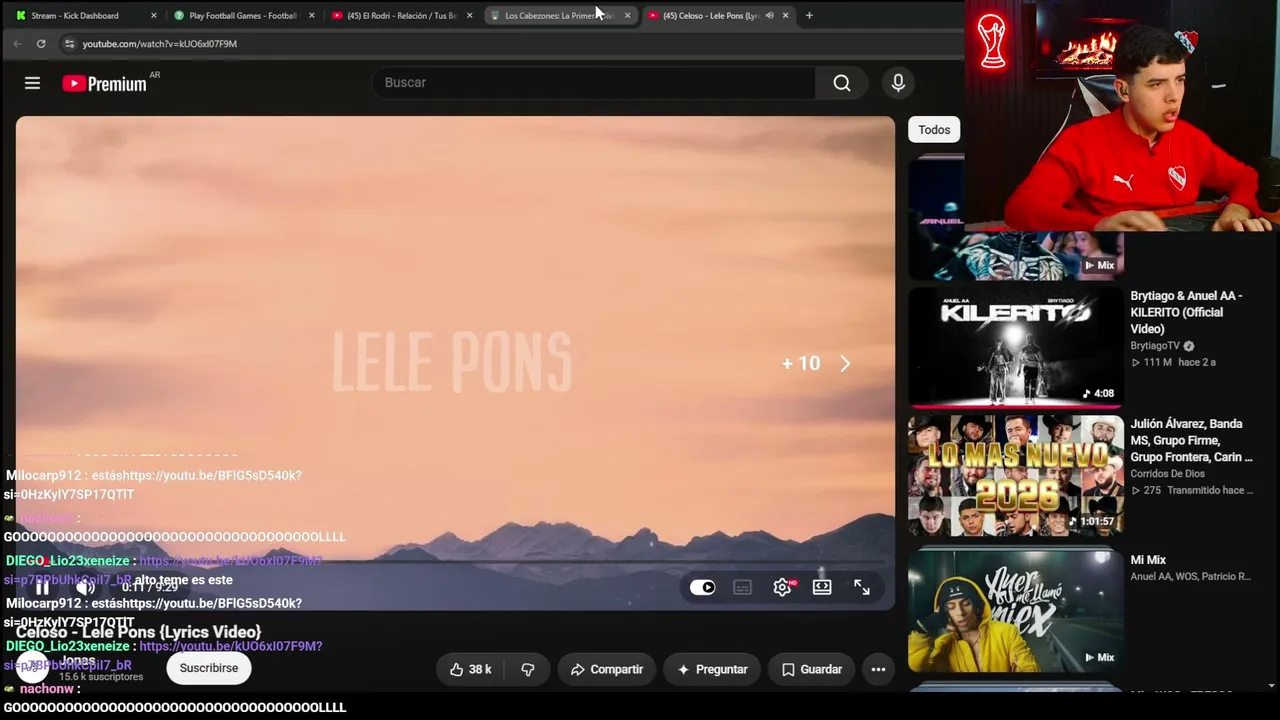The height and width of the screenshot is (720, 1280).
Task: Open the Mi Mix playlist thumbnail
Action: click(1016, 611)
